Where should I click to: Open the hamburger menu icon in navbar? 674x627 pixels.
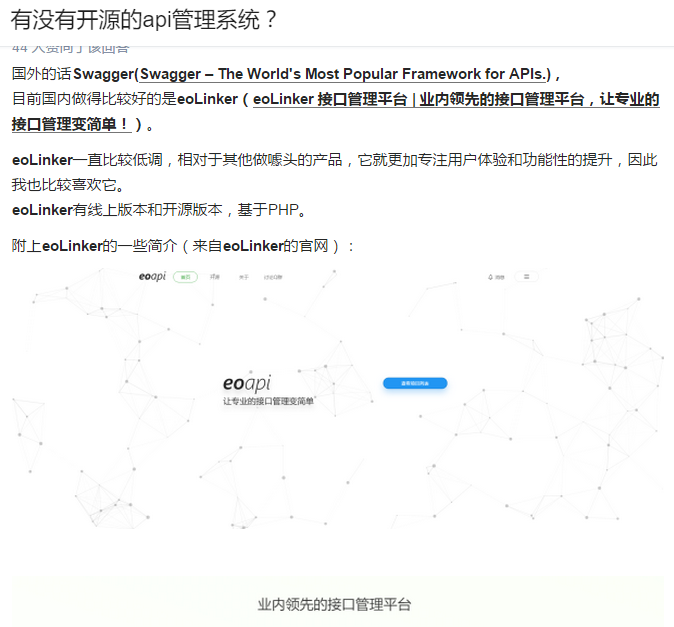tap(526, 276)
